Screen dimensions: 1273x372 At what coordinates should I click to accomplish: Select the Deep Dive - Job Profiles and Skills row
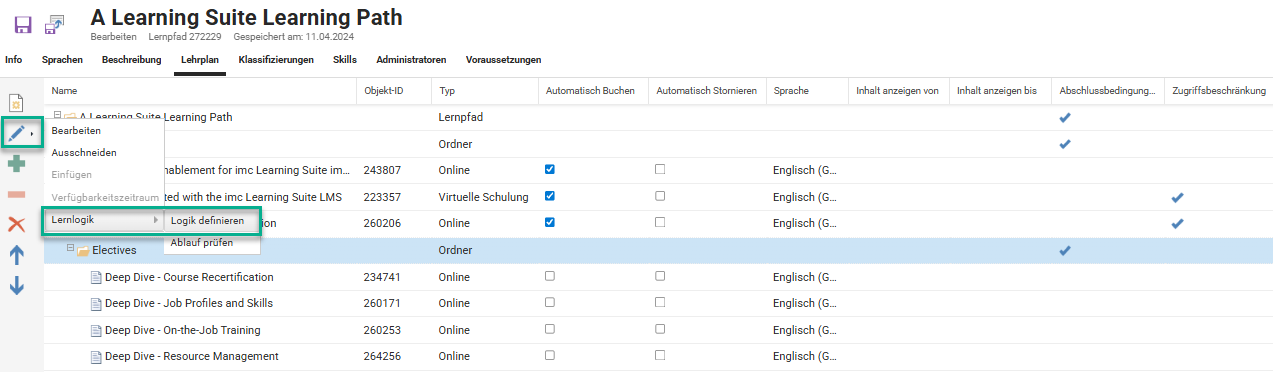click(659, 303)
